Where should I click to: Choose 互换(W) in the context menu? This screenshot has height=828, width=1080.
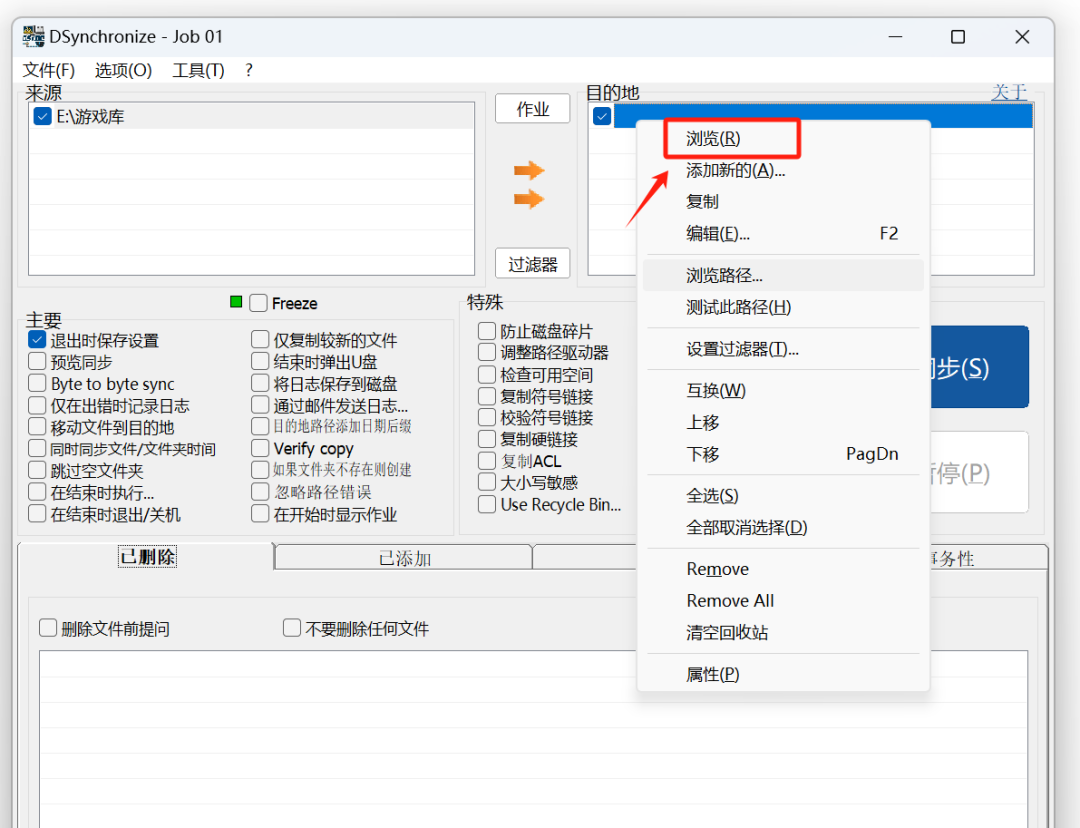[783, 391]
